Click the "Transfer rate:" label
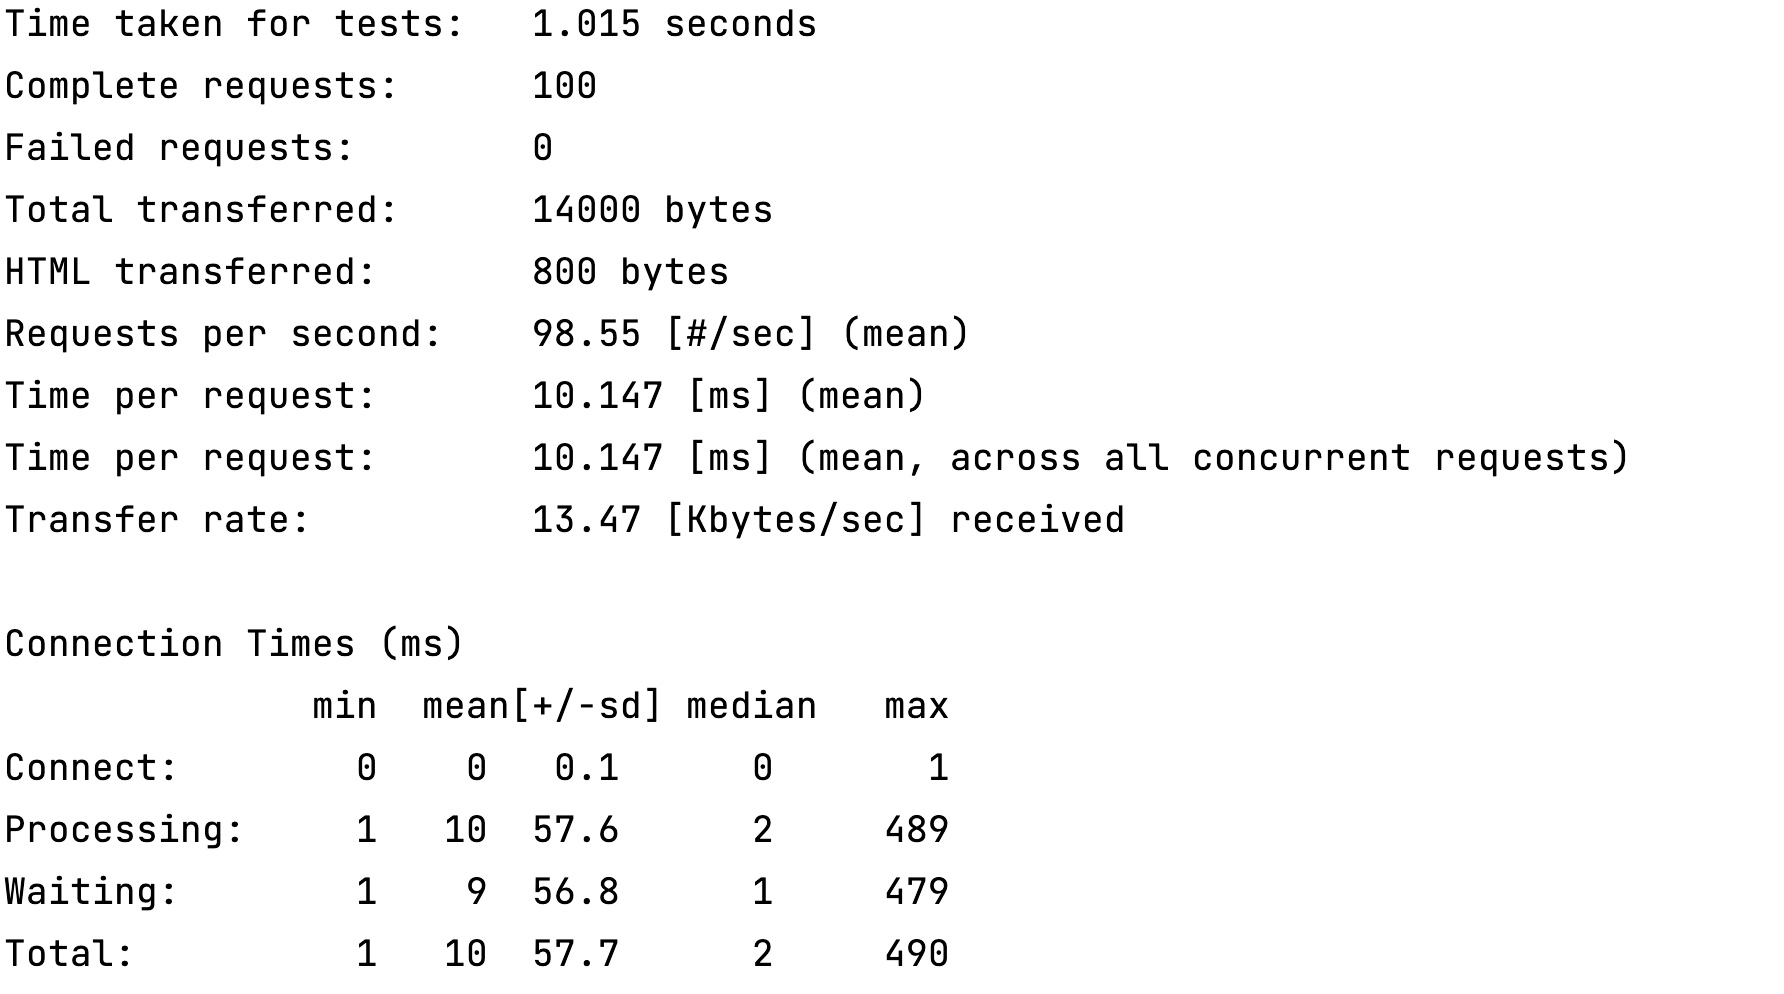1784x994 pixels. [157, 520]
